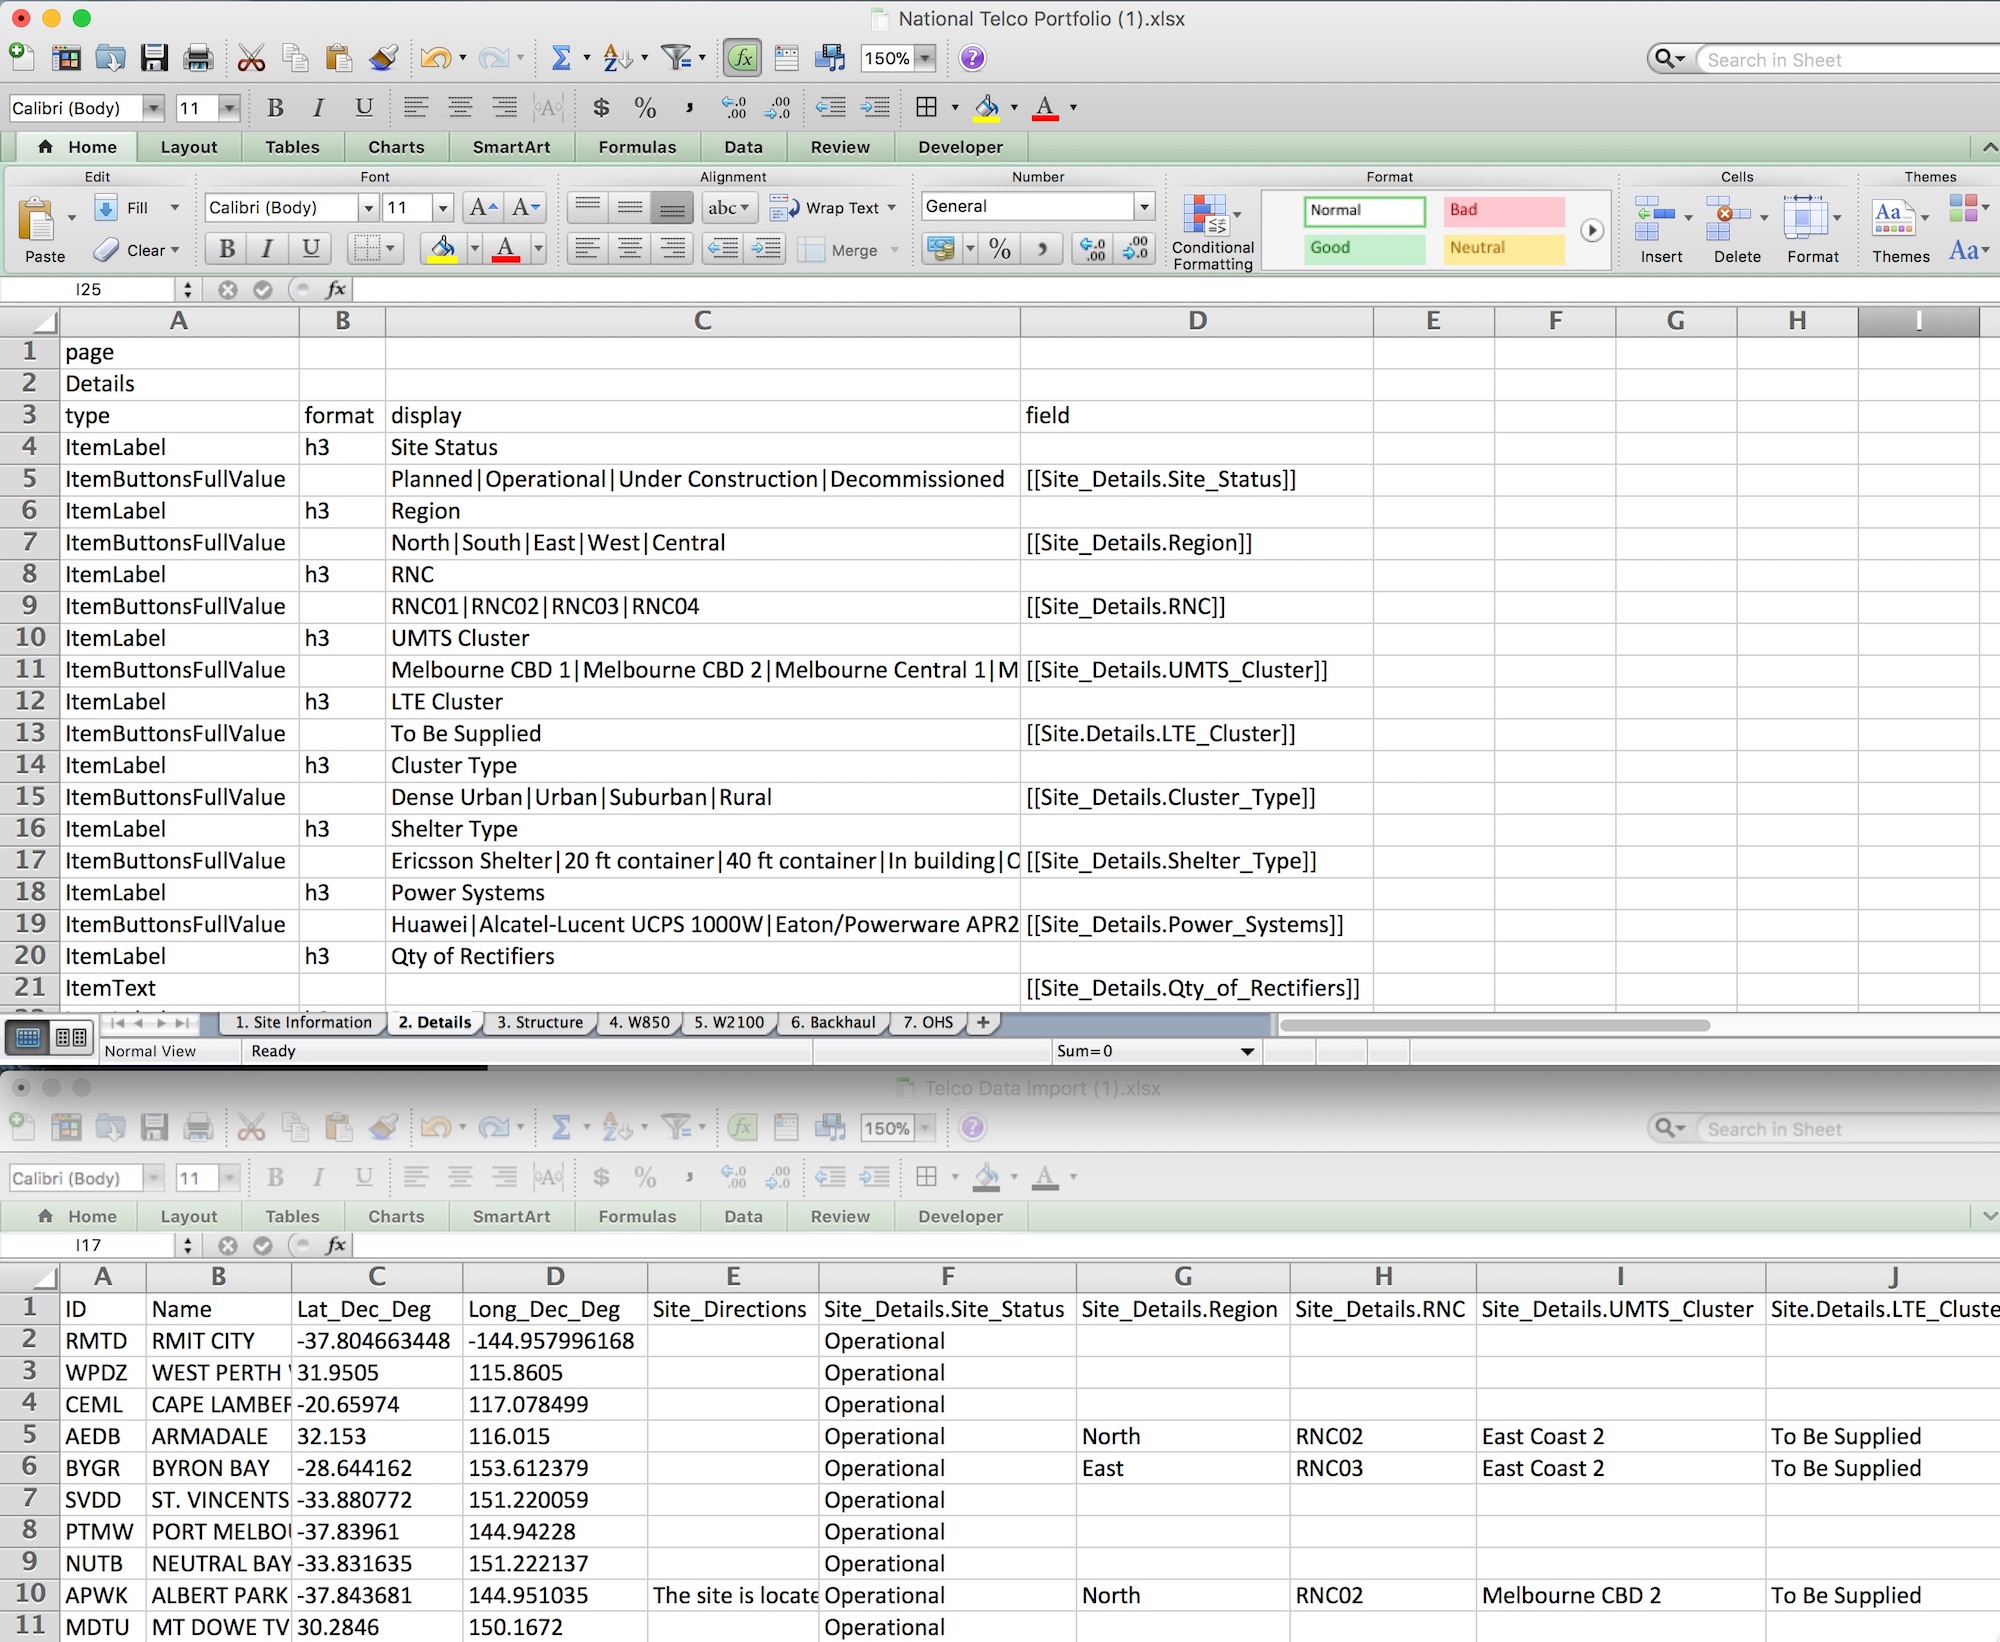2000x1642 pixels.
Task: Click Decrease font size icon in ribbon
Action: click(525, 207)
